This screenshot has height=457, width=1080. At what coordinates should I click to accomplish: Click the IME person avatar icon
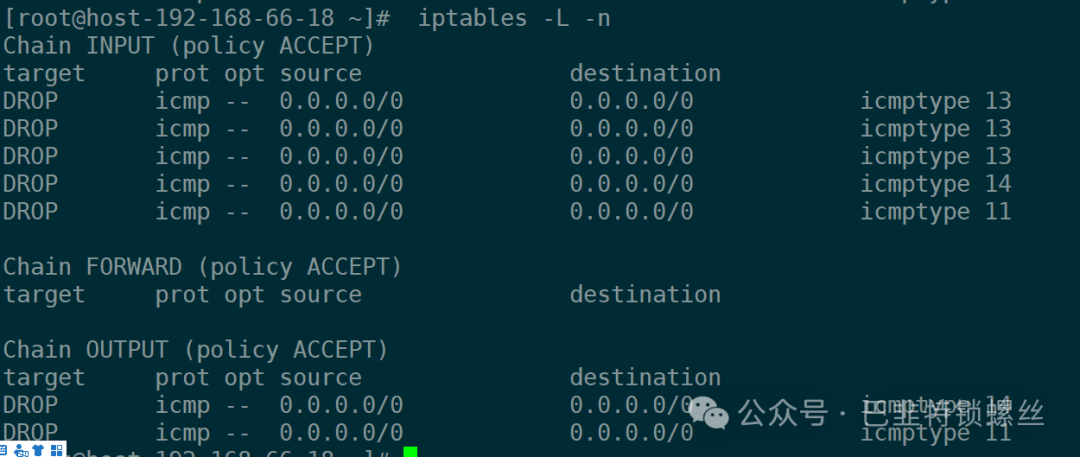tap(20, 450)
